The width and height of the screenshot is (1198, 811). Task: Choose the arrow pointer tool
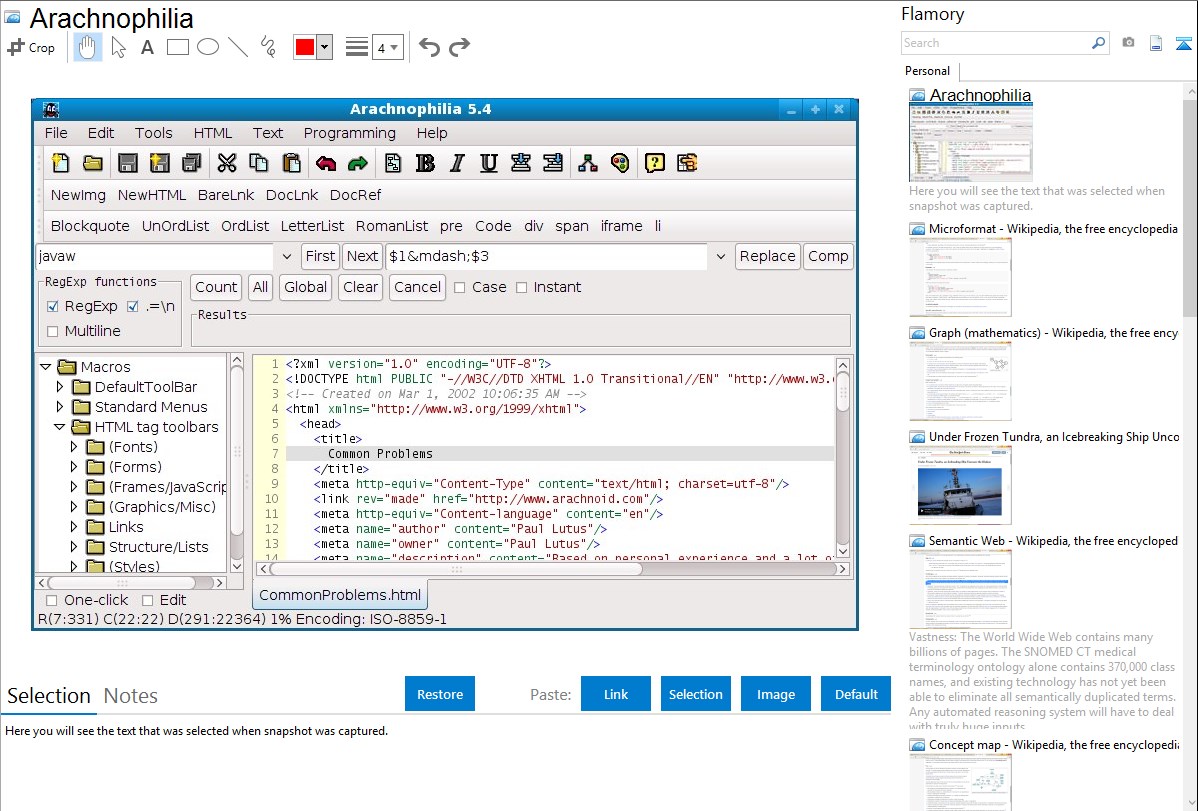(x=118, y=47)
